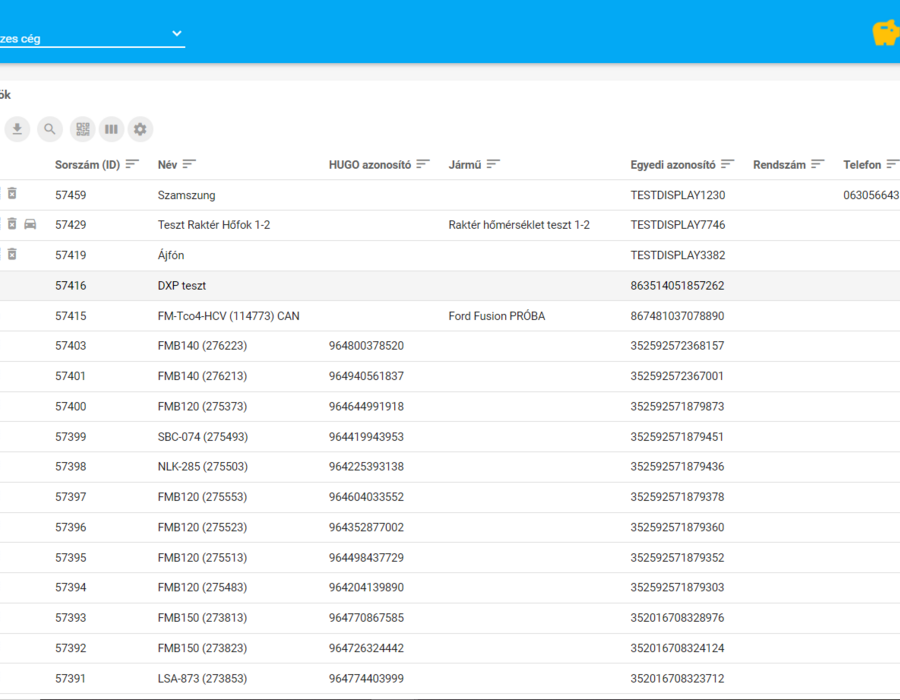Sort using Egyedi azonosító icon
Screen dimensions: 900x700
pos(727,164)
